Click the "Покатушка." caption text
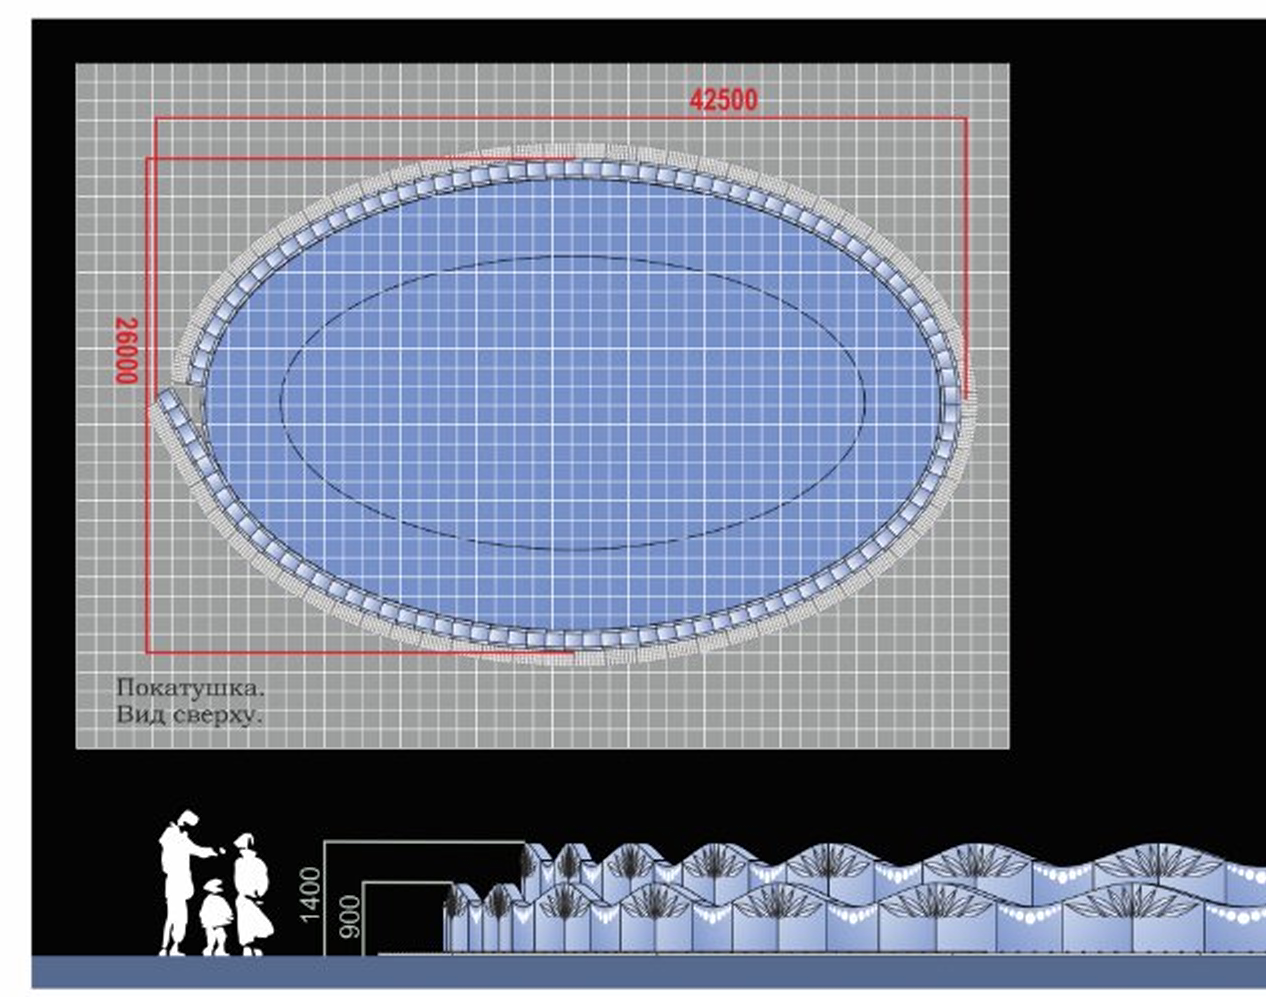This screenshot has height=997, width=1266. point(191,688)
